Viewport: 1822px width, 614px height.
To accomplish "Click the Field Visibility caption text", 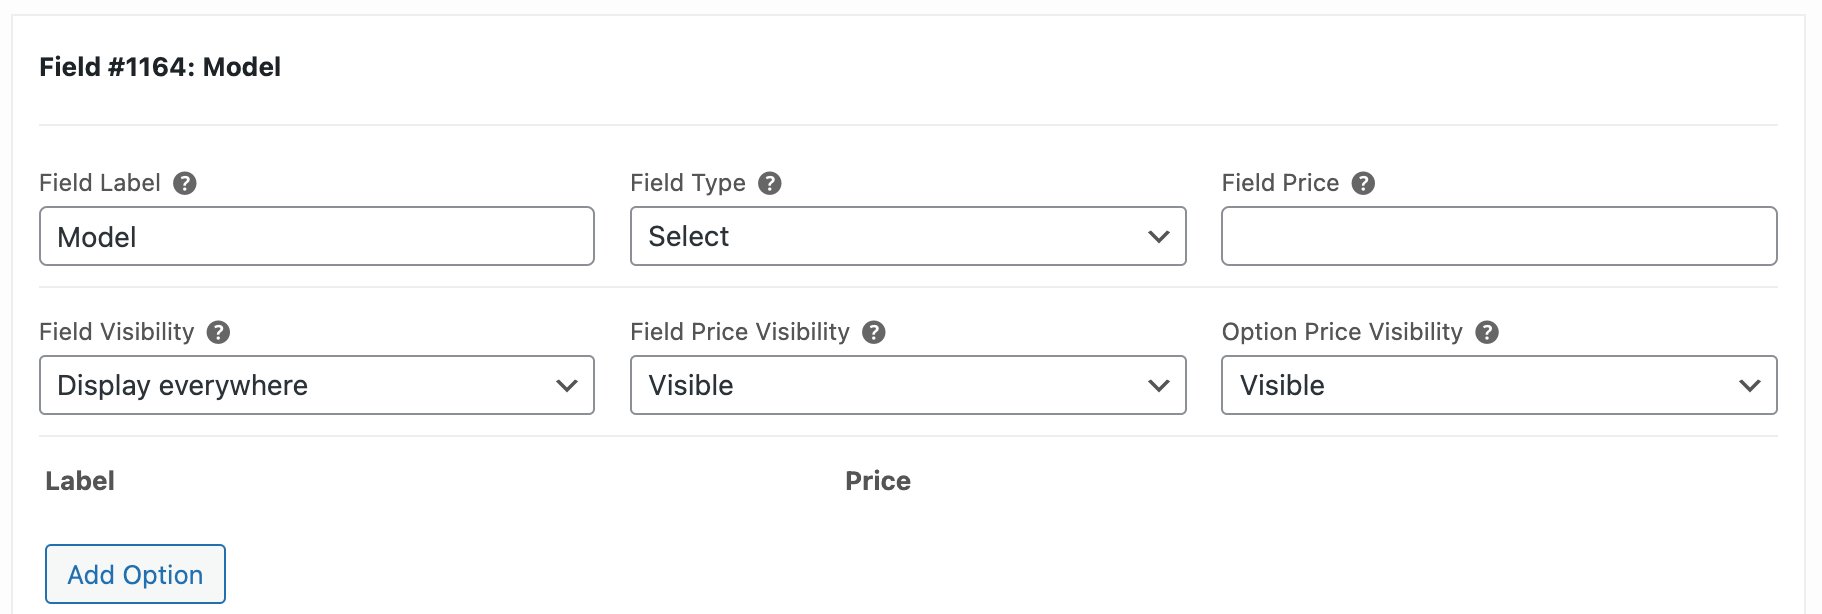I will (x=116, y=332).
